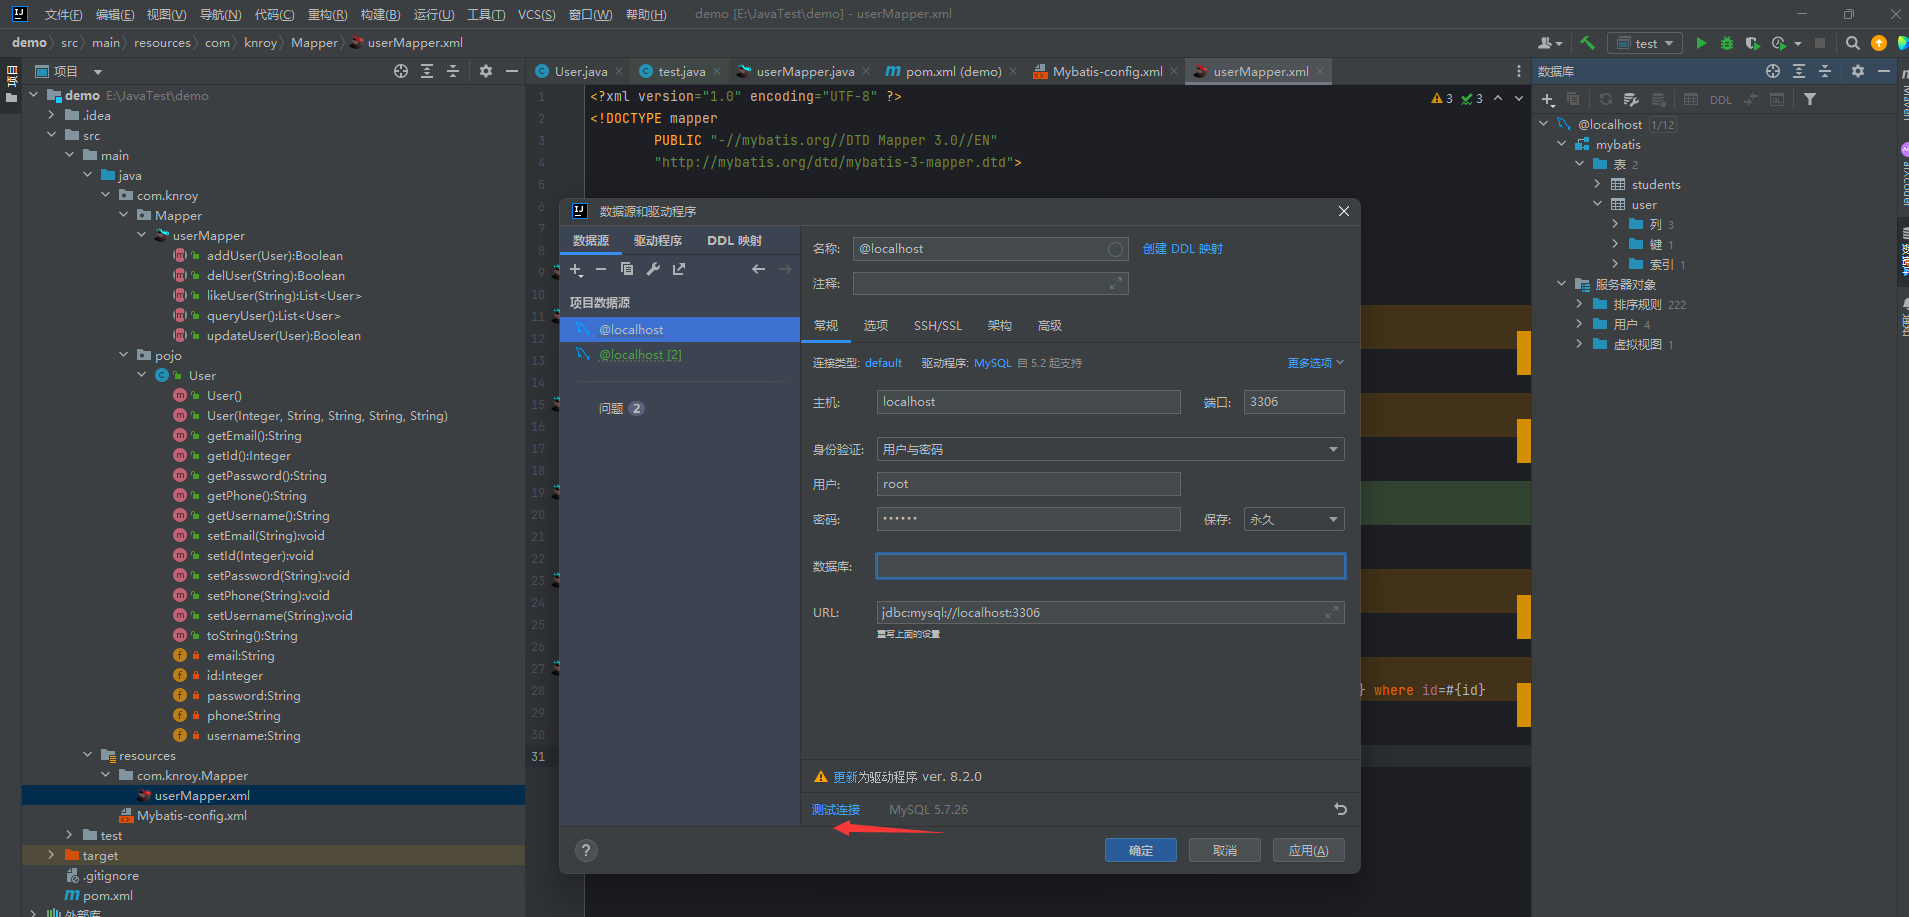This screenshot has width=1909, height=917.
Task: Open the 身份验证 authentication dropdown
Action: [x=1110, y=450]
